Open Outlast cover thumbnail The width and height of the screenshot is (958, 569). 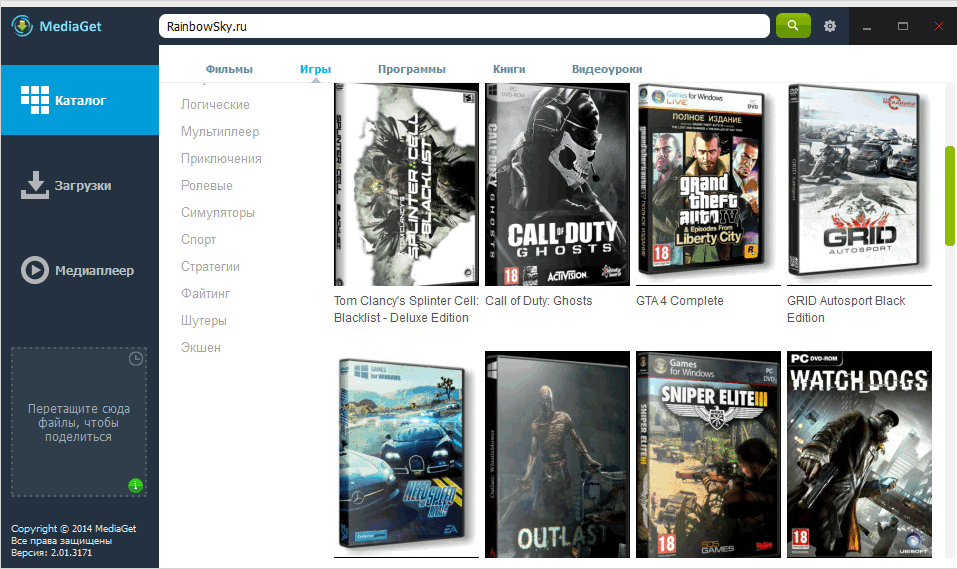click(557, 454)
